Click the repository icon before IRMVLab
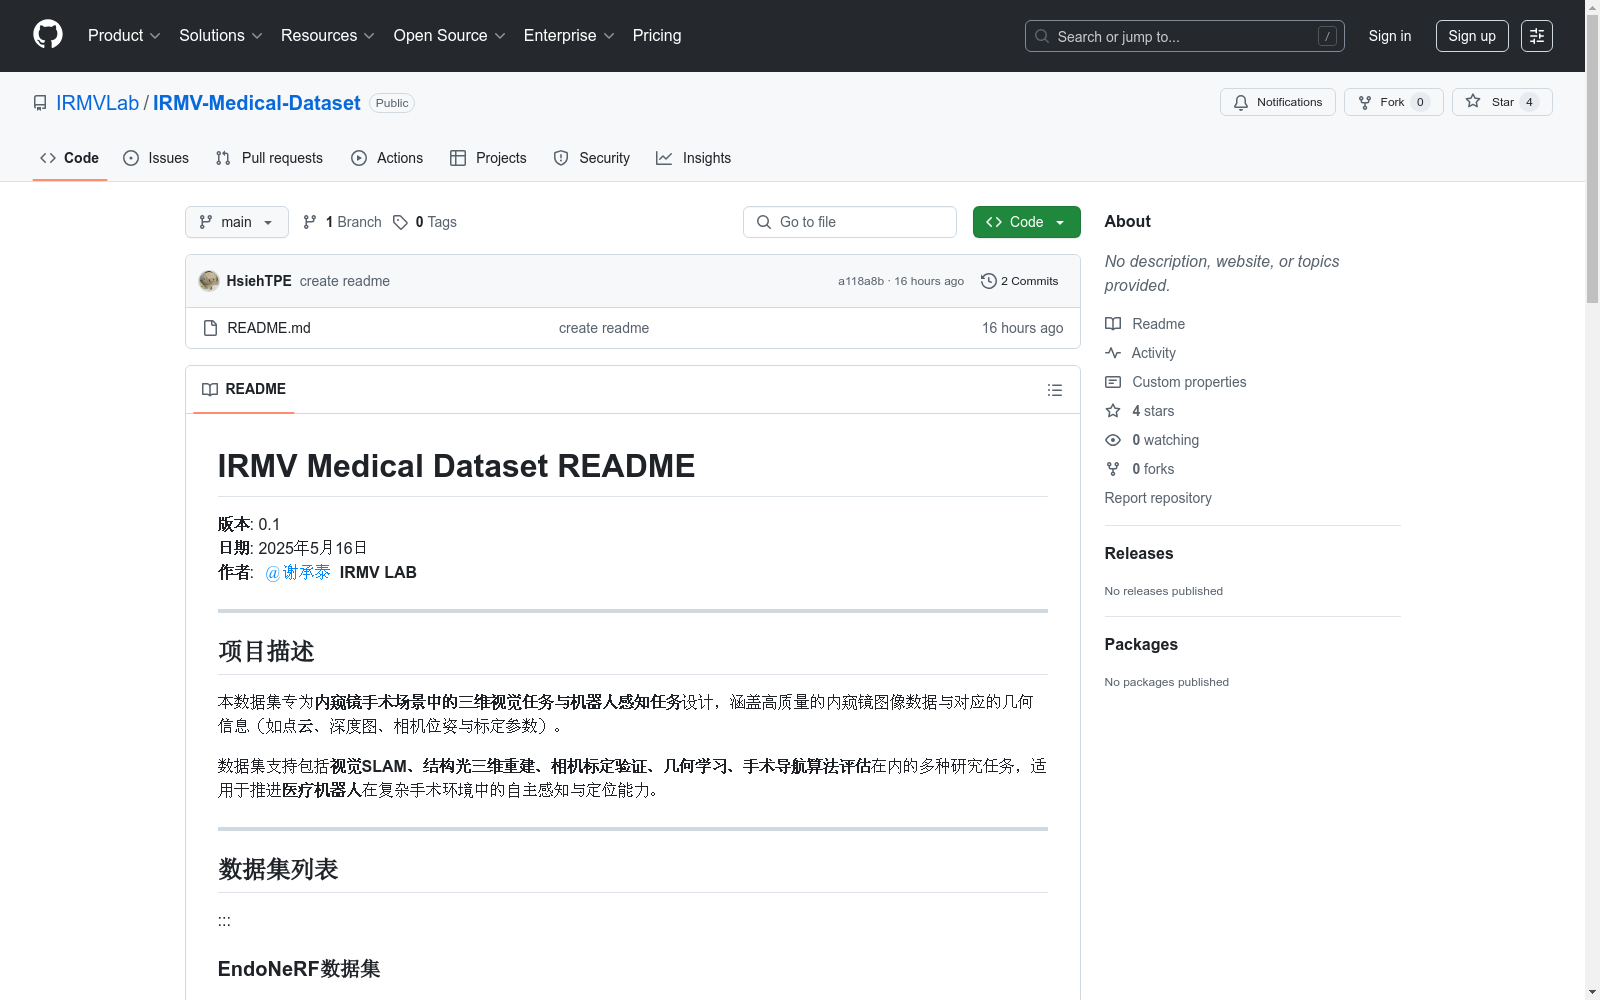Screen dimensions: 1600x1000 click(x=40, y=103)
